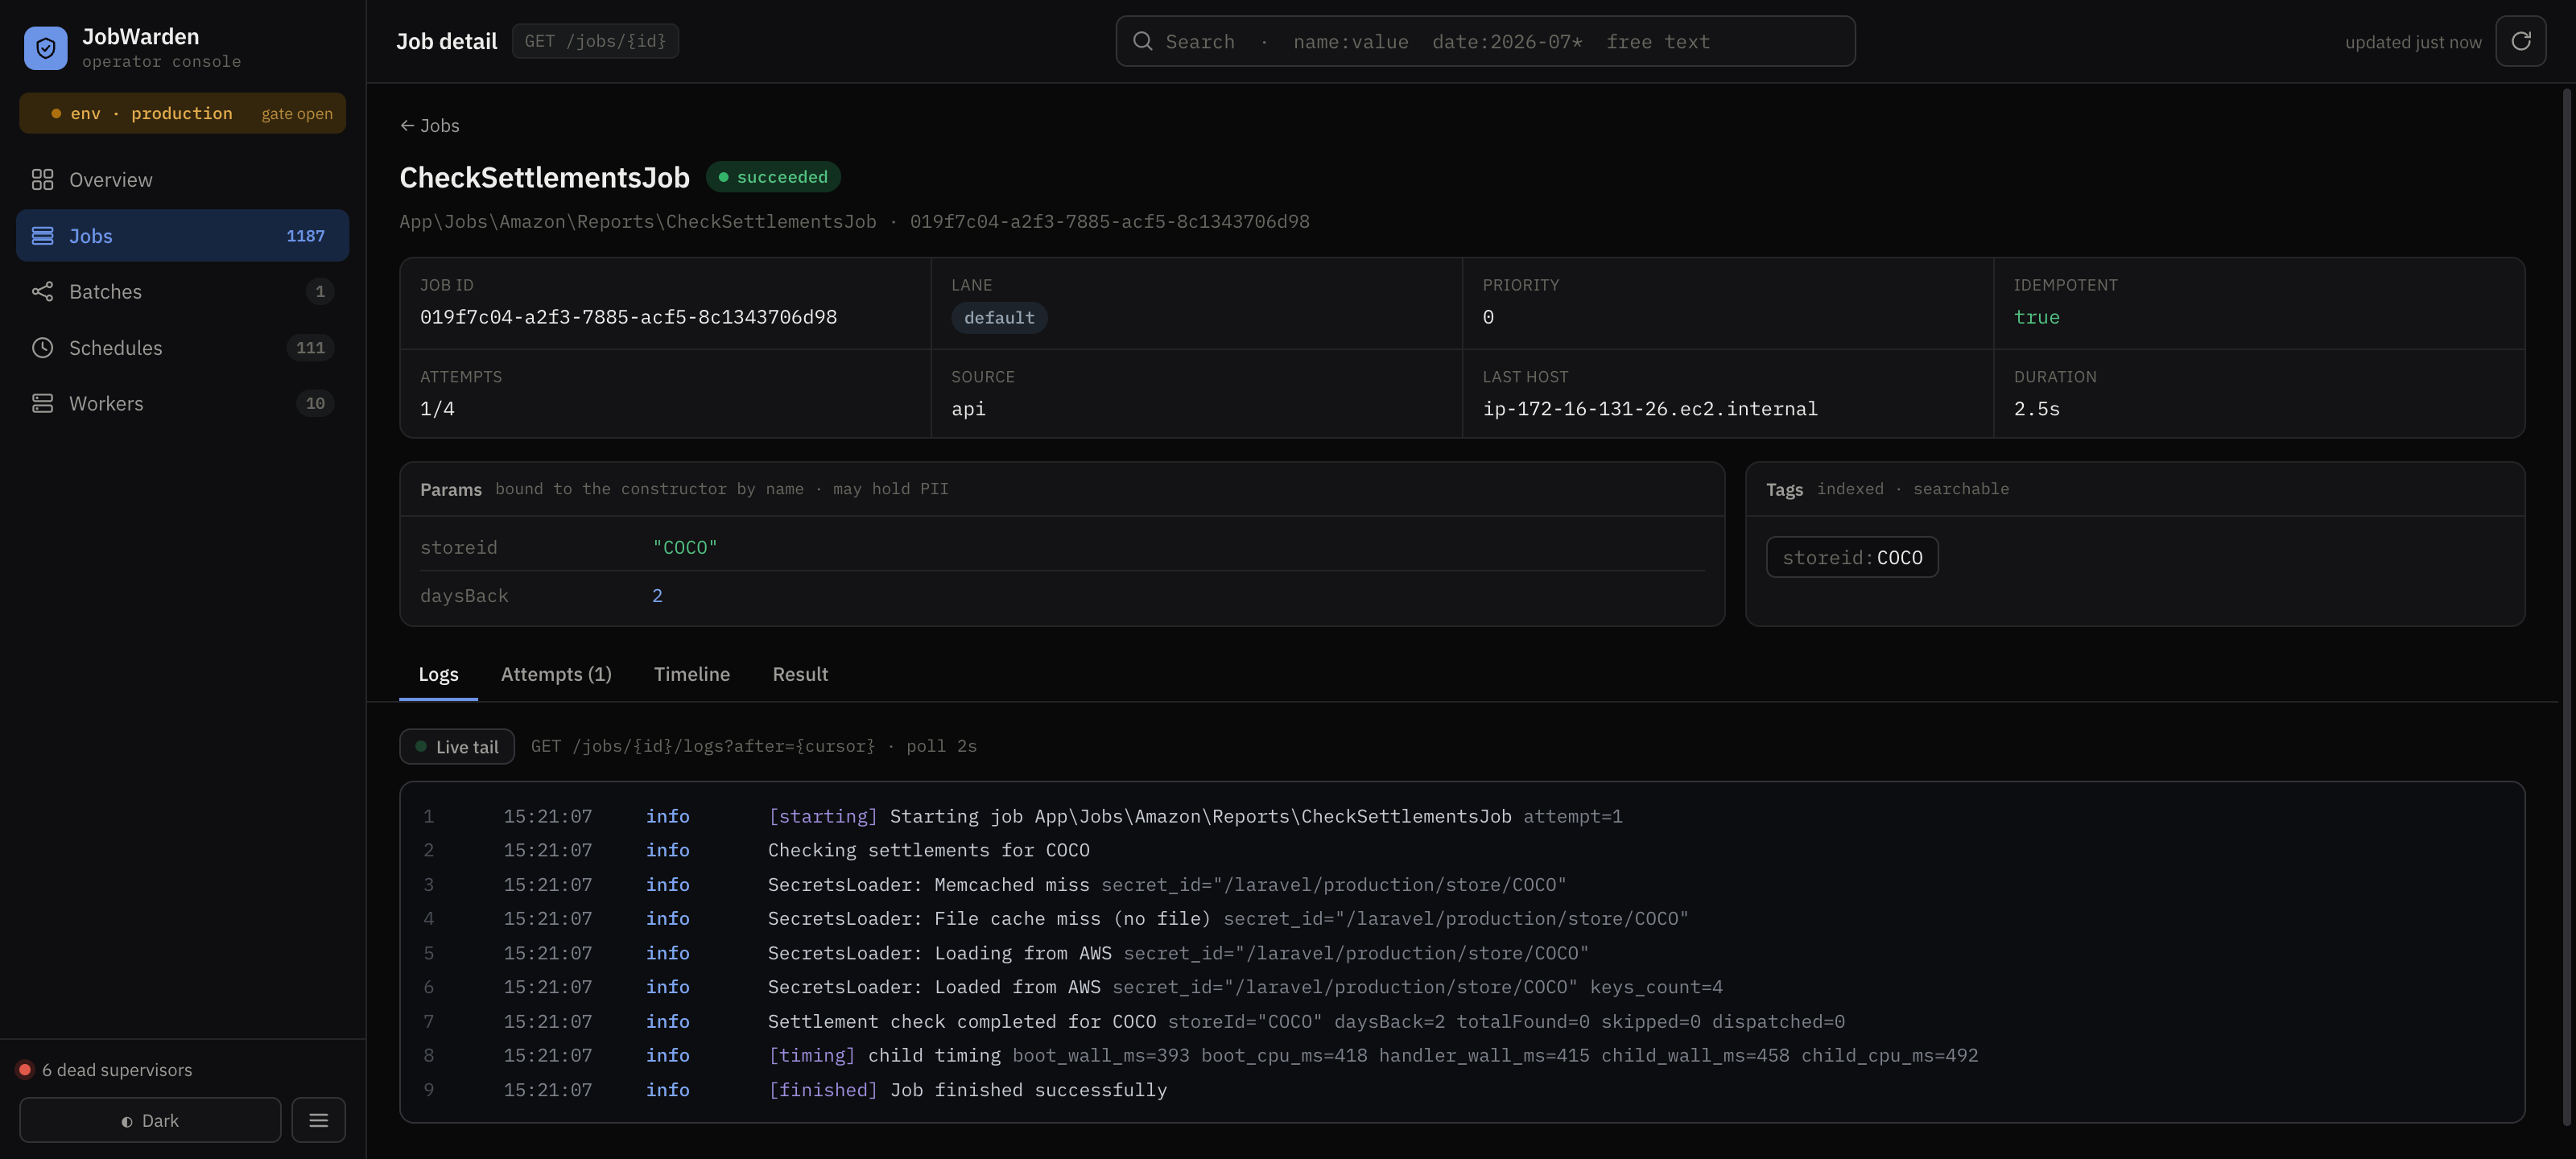Click the idempotent value true
Viewport: 2576px width, 1159px height.
(2036, 317)
